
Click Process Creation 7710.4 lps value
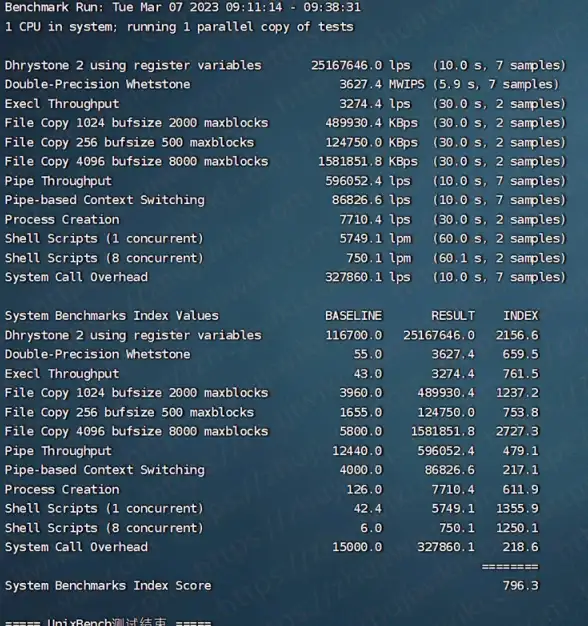(374, 219)
